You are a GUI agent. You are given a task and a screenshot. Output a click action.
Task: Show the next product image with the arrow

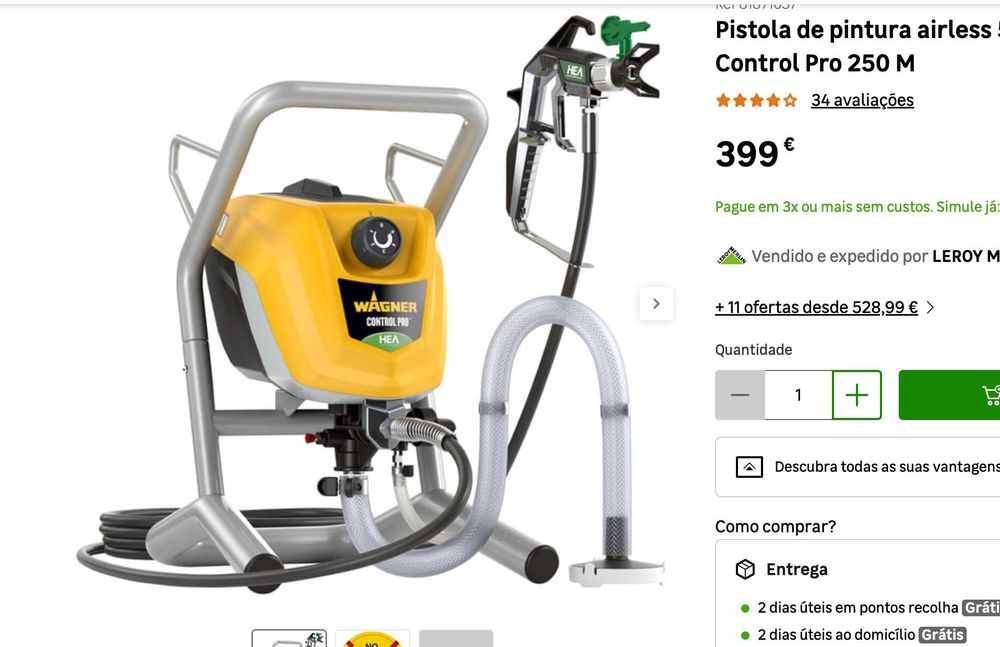(656, 304)
